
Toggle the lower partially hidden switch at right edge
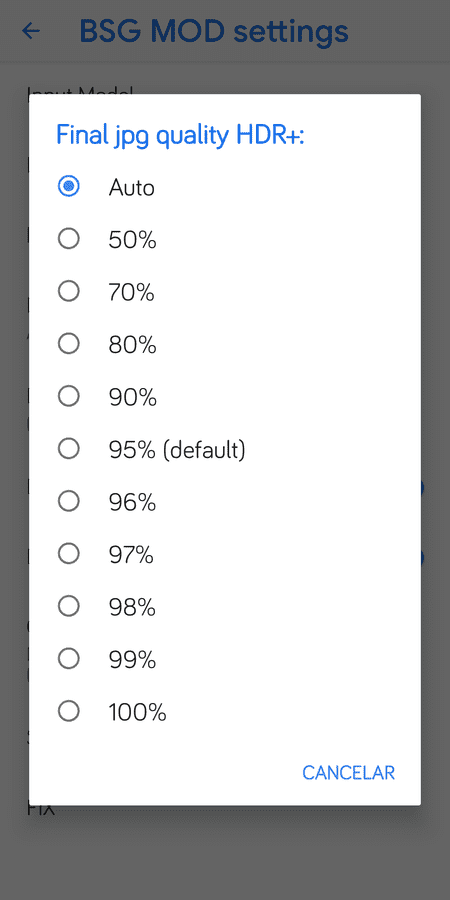click(x=422, y=557)
